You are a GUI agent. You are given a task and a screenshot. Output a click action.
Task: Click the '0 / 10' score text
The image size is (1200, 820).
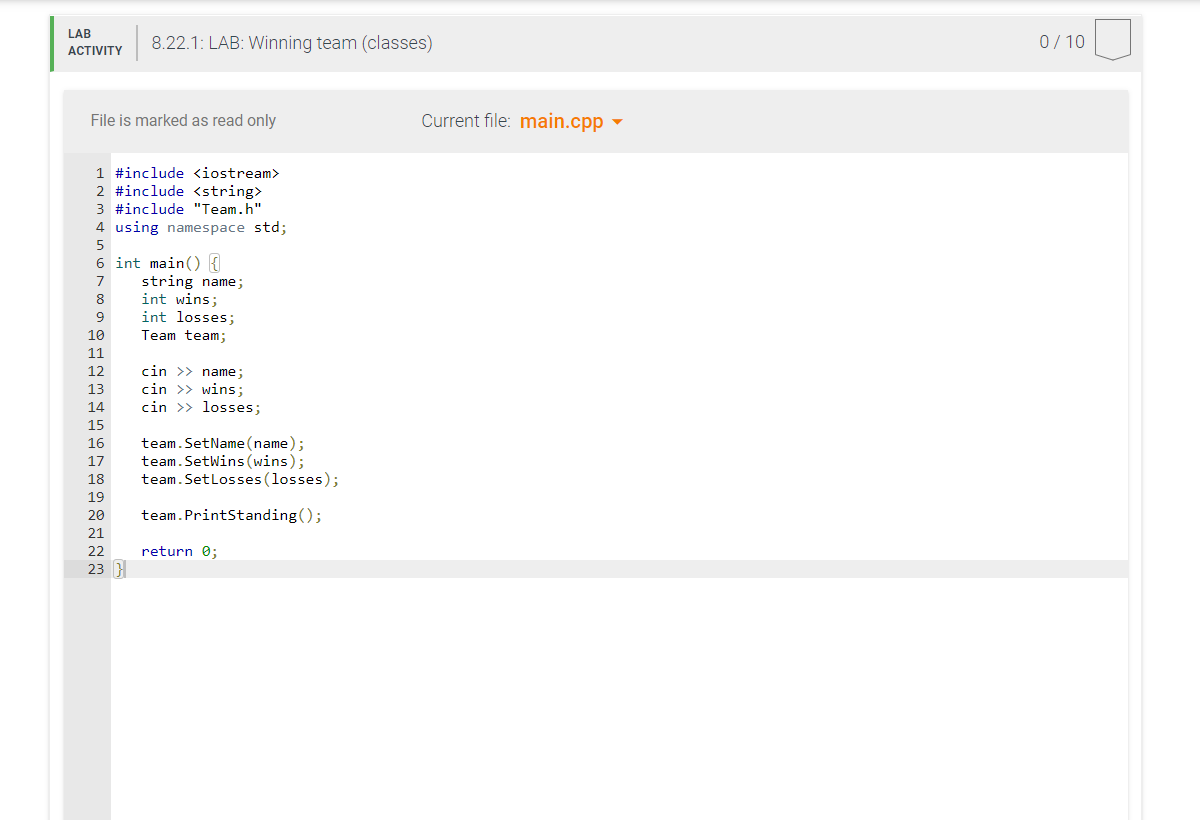(1062, 42)
